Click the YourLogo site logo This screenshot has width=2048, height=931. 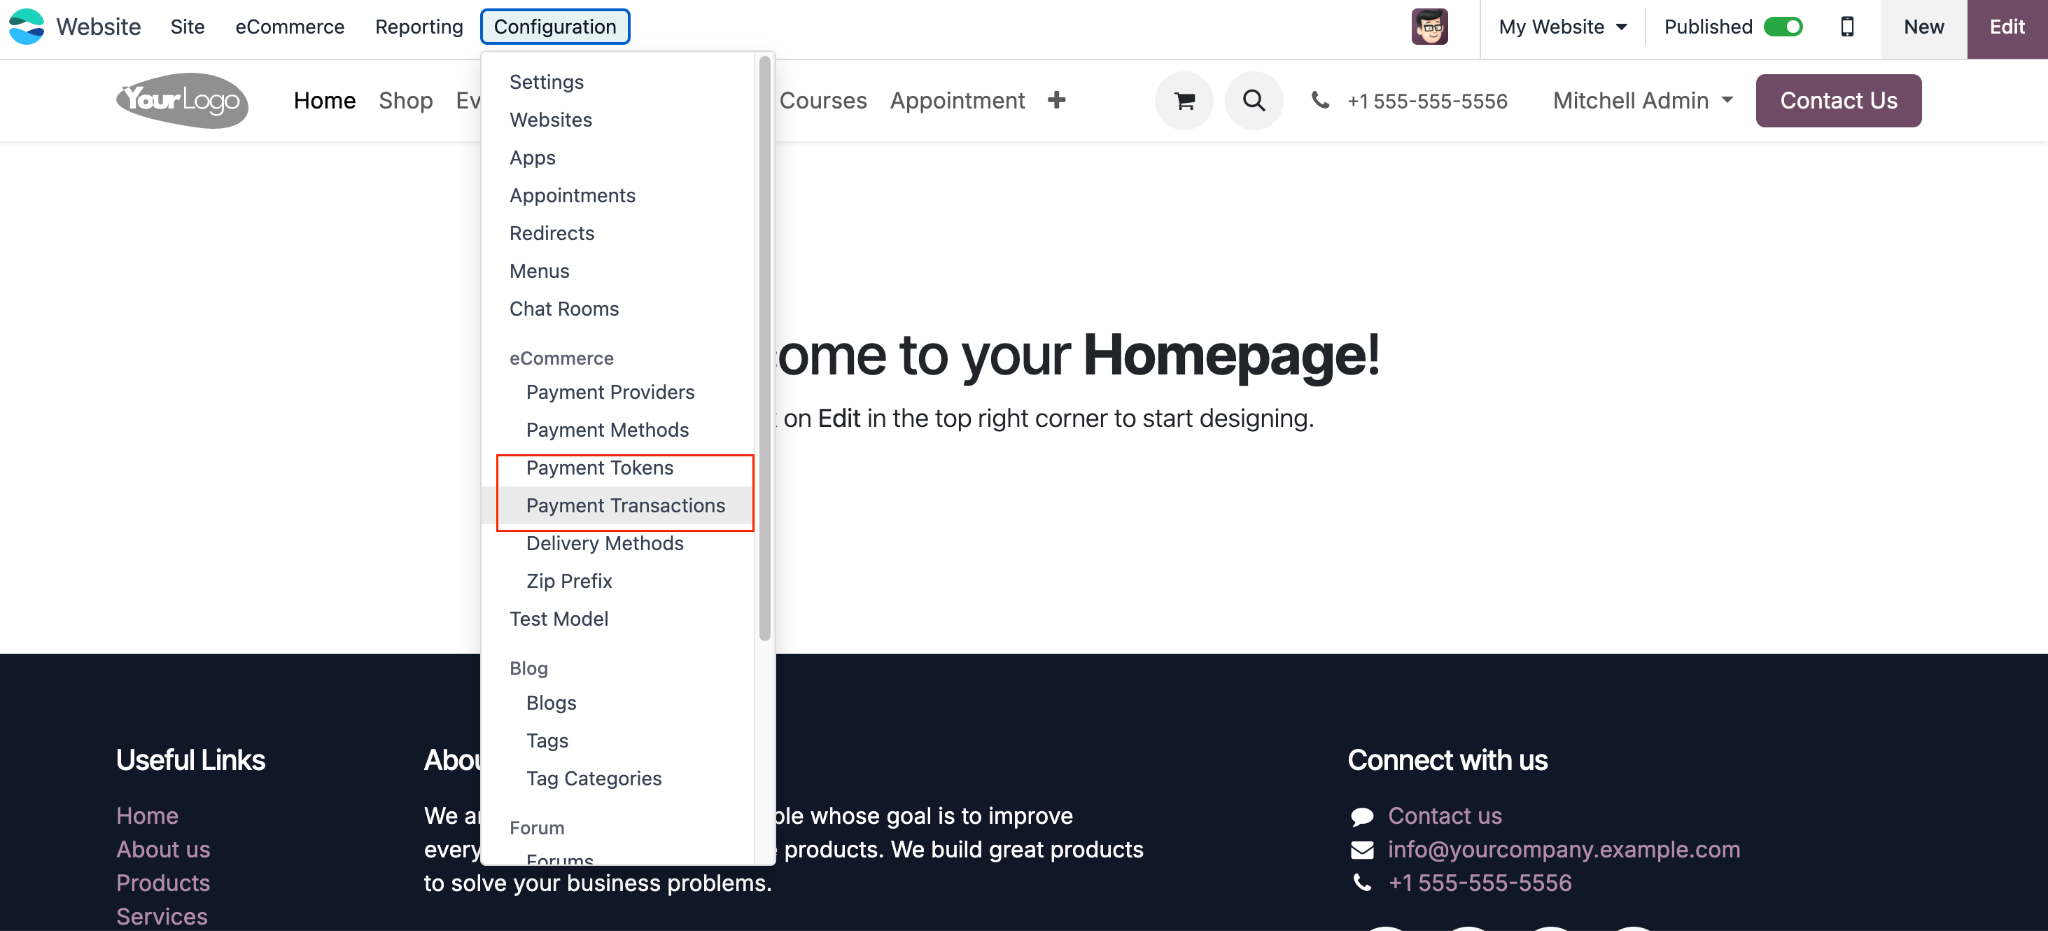182,100
